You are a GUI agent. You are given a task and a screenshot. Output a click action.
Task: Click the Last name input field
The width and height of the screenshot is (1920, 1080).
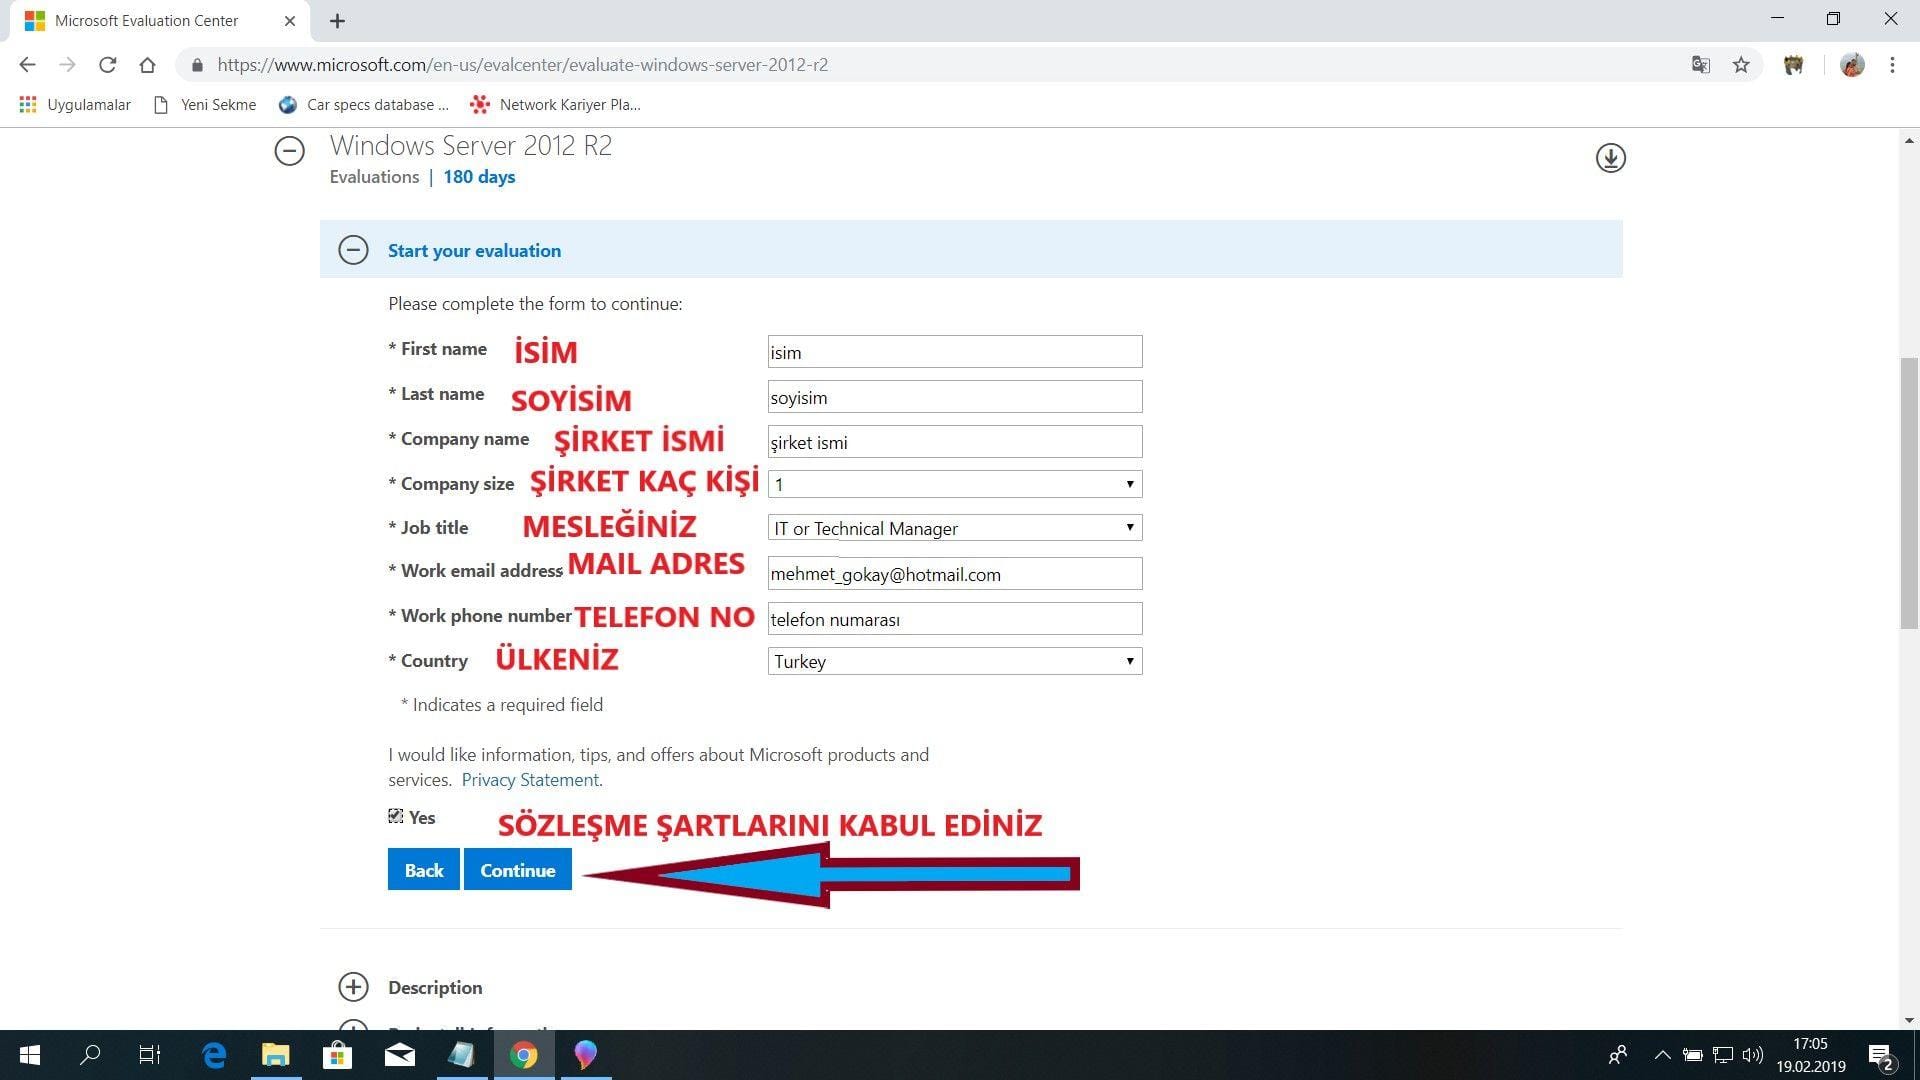tap(955, 397)
